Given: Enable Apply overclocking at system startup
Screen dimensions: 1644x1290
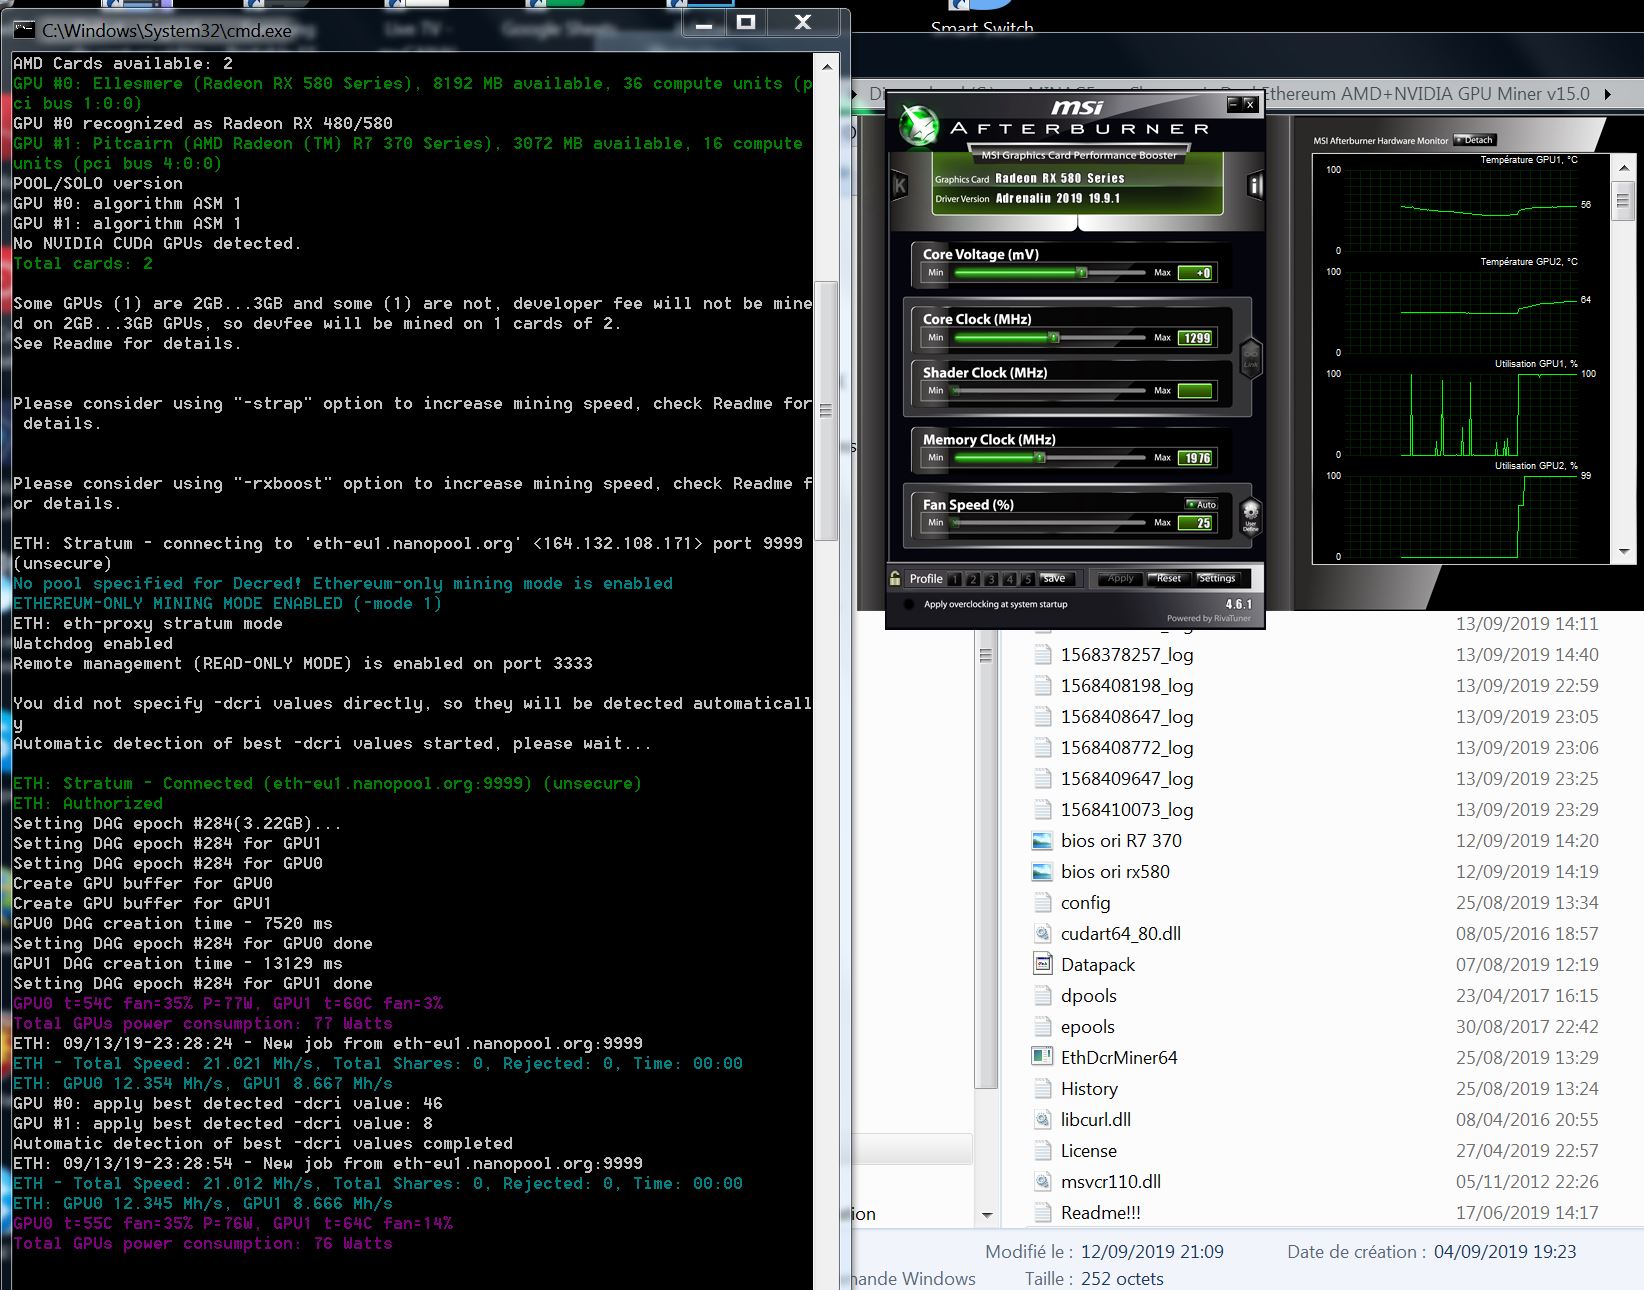Looking at the screenshot, I should pos(909,604).
